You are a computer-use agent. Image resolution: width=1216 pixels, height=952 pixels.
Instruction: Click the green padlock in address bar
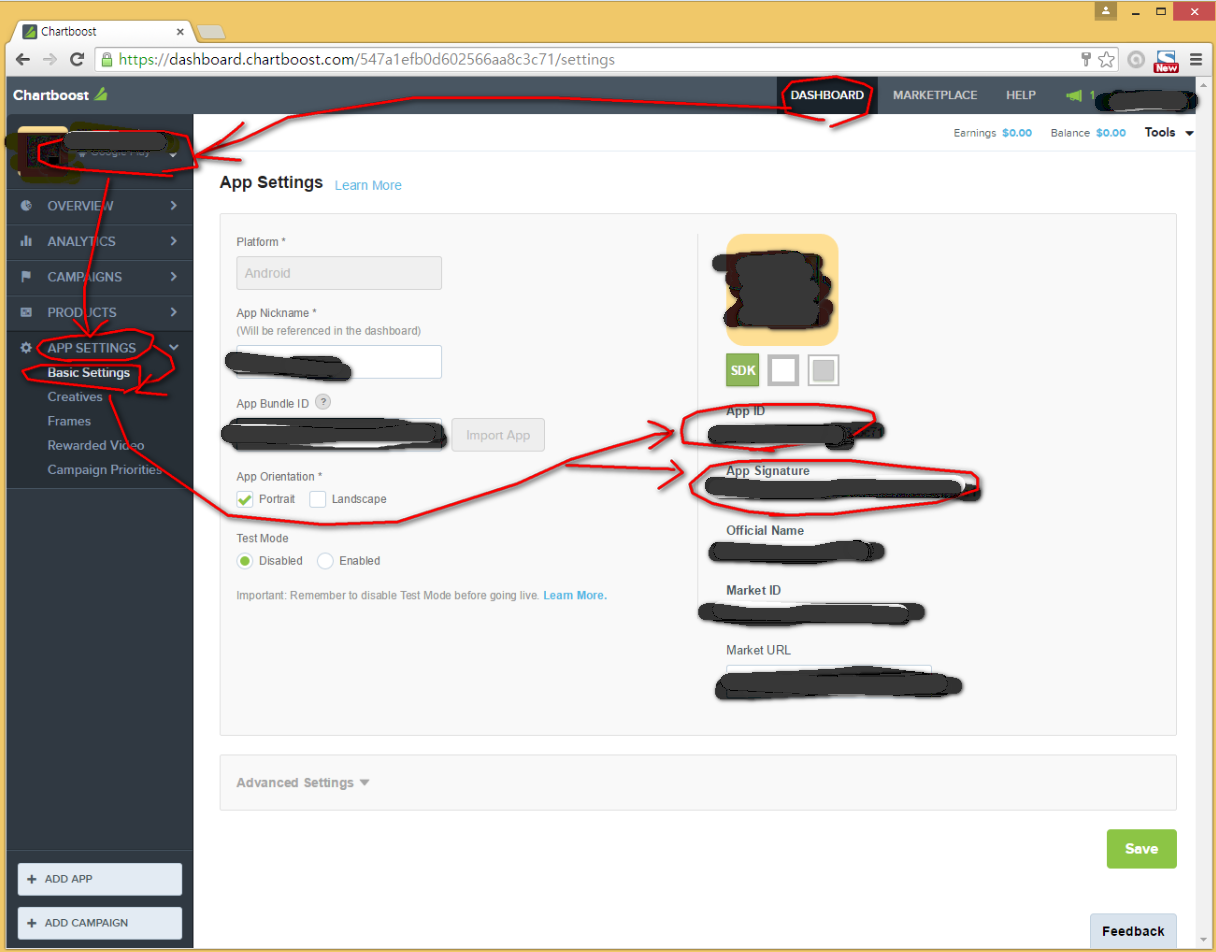pos(107,59)
